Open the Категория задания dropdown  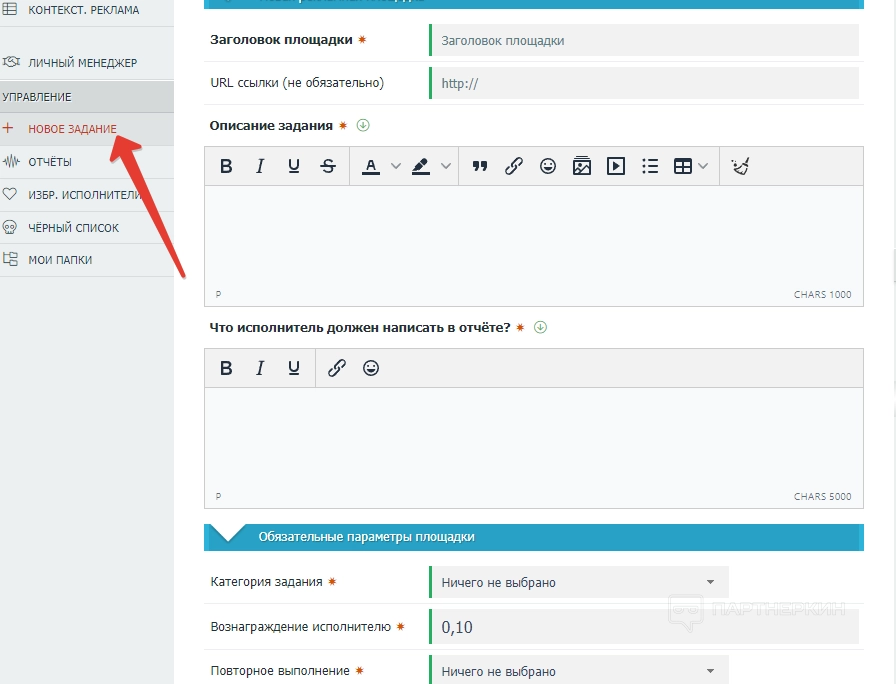pyautogui.click(x=579, y=582)
